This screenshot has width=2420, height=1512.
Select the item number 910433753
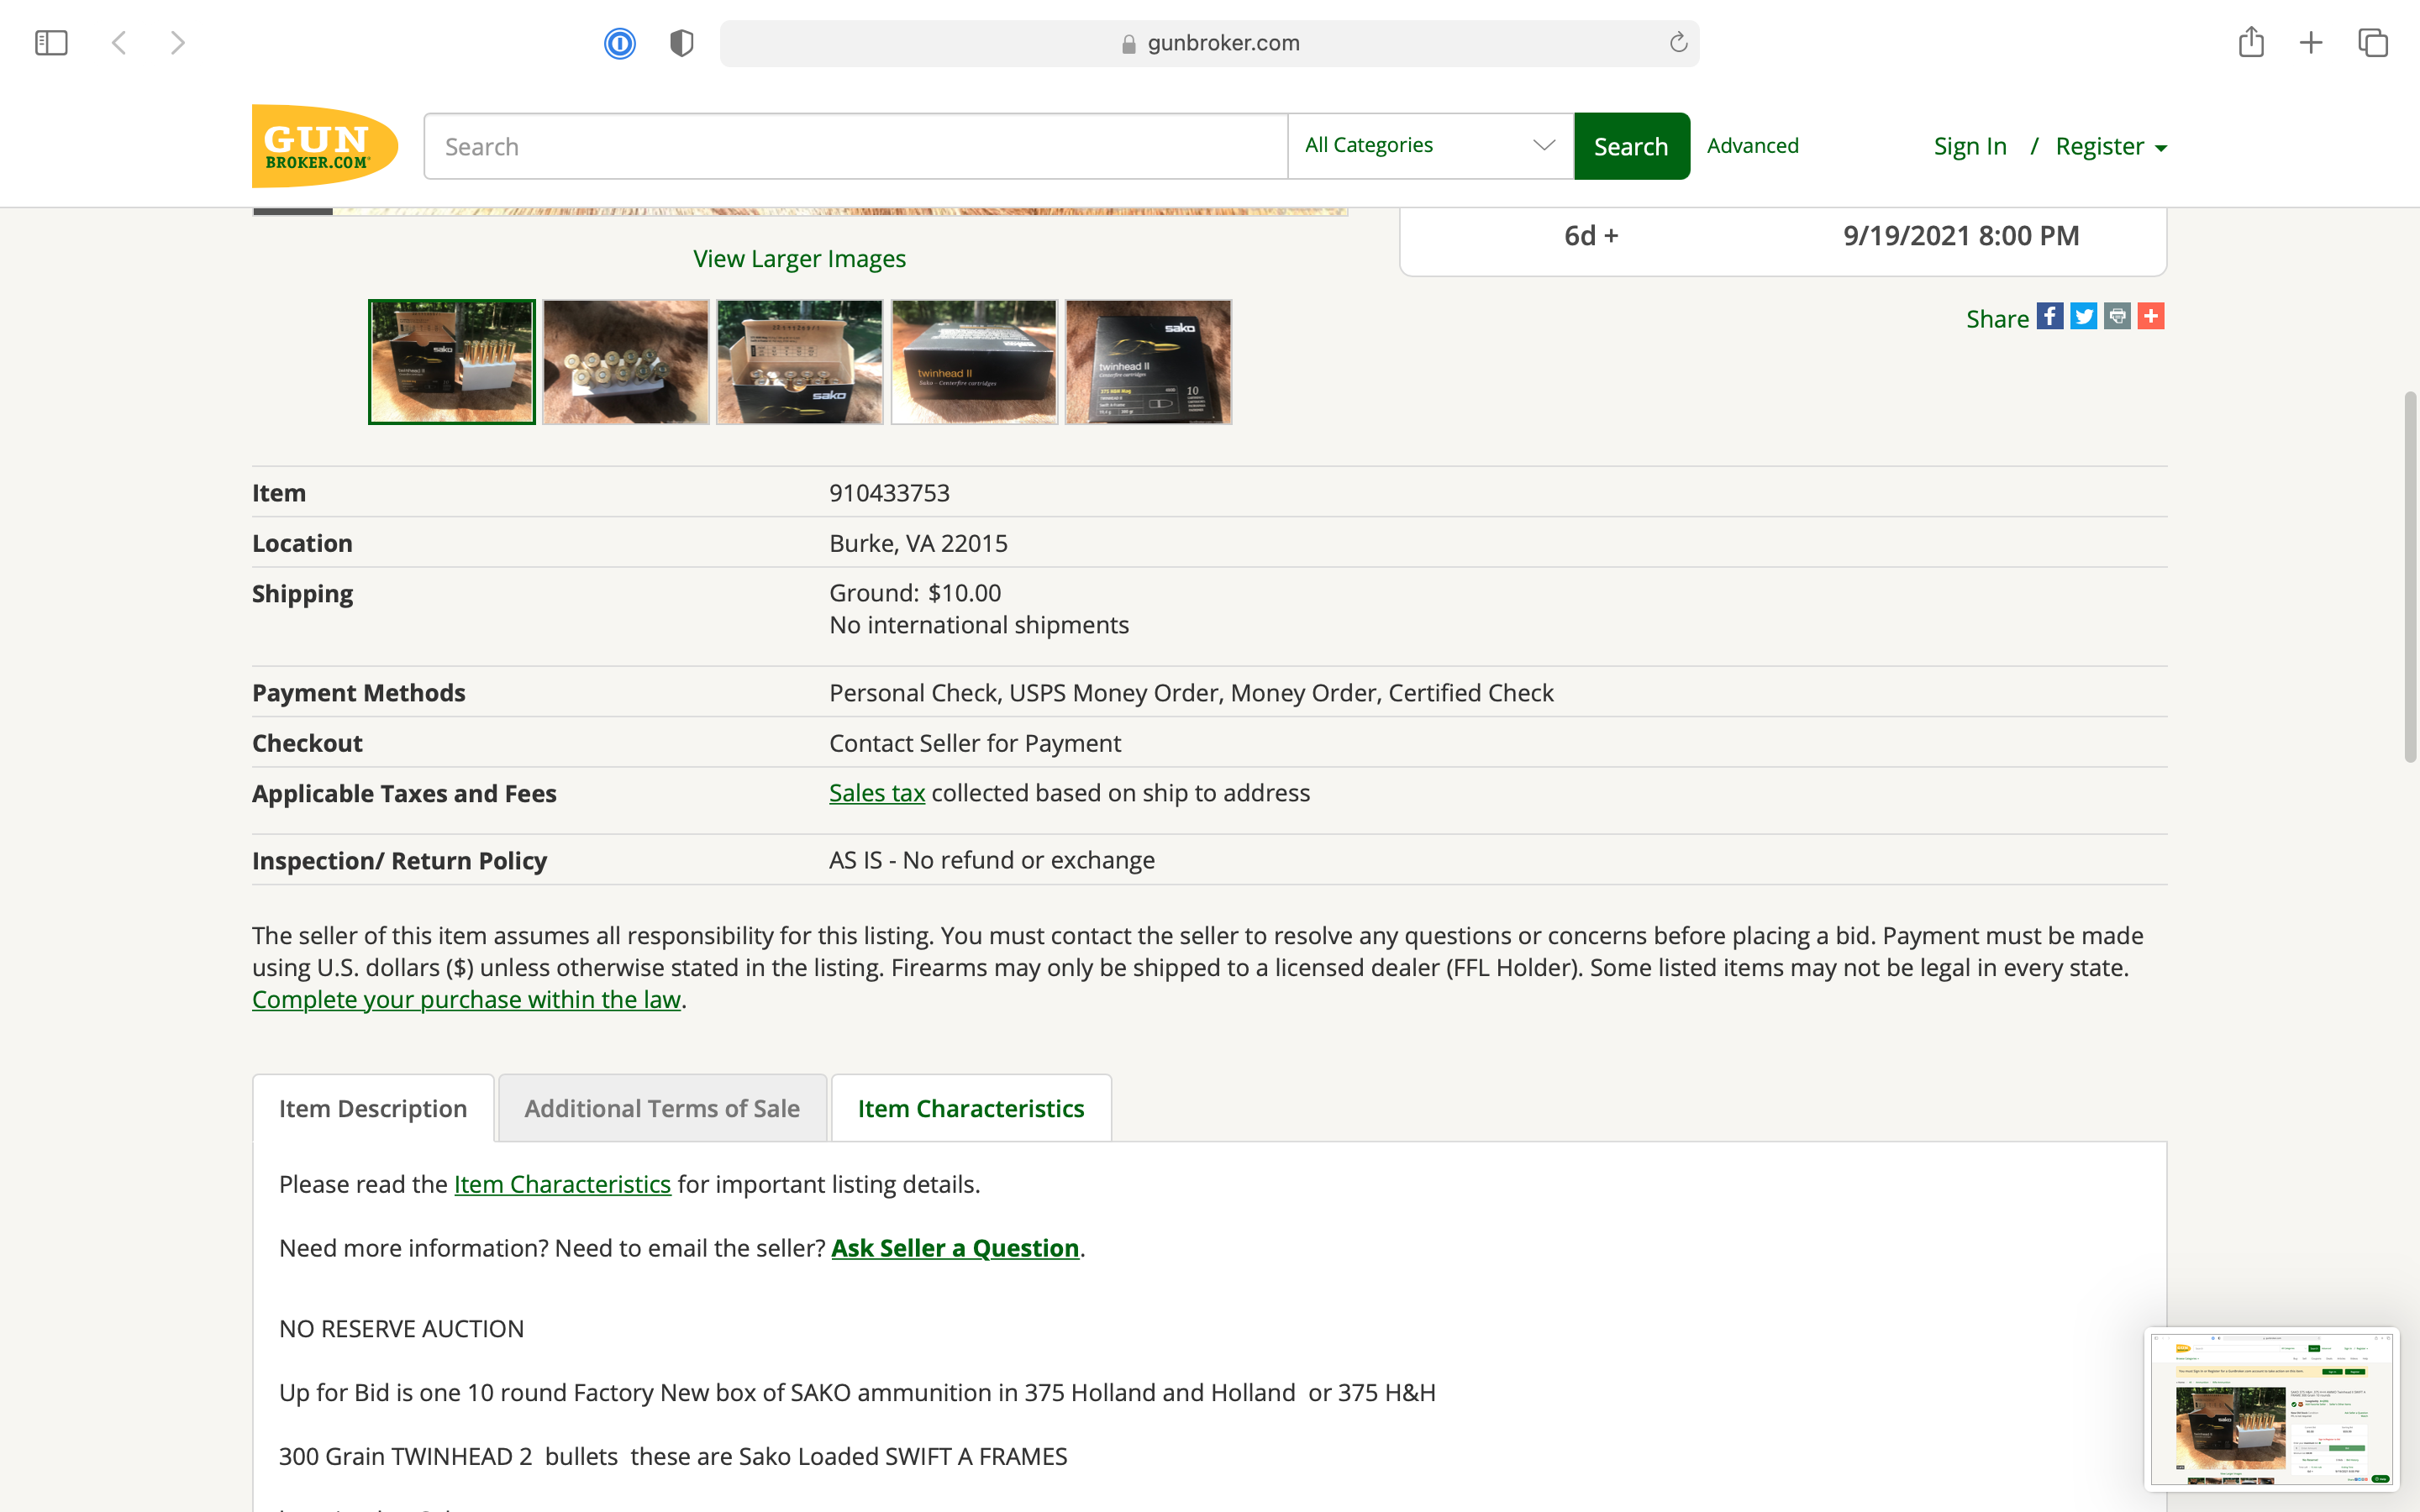pyautogui.click(x=889, y=493)
